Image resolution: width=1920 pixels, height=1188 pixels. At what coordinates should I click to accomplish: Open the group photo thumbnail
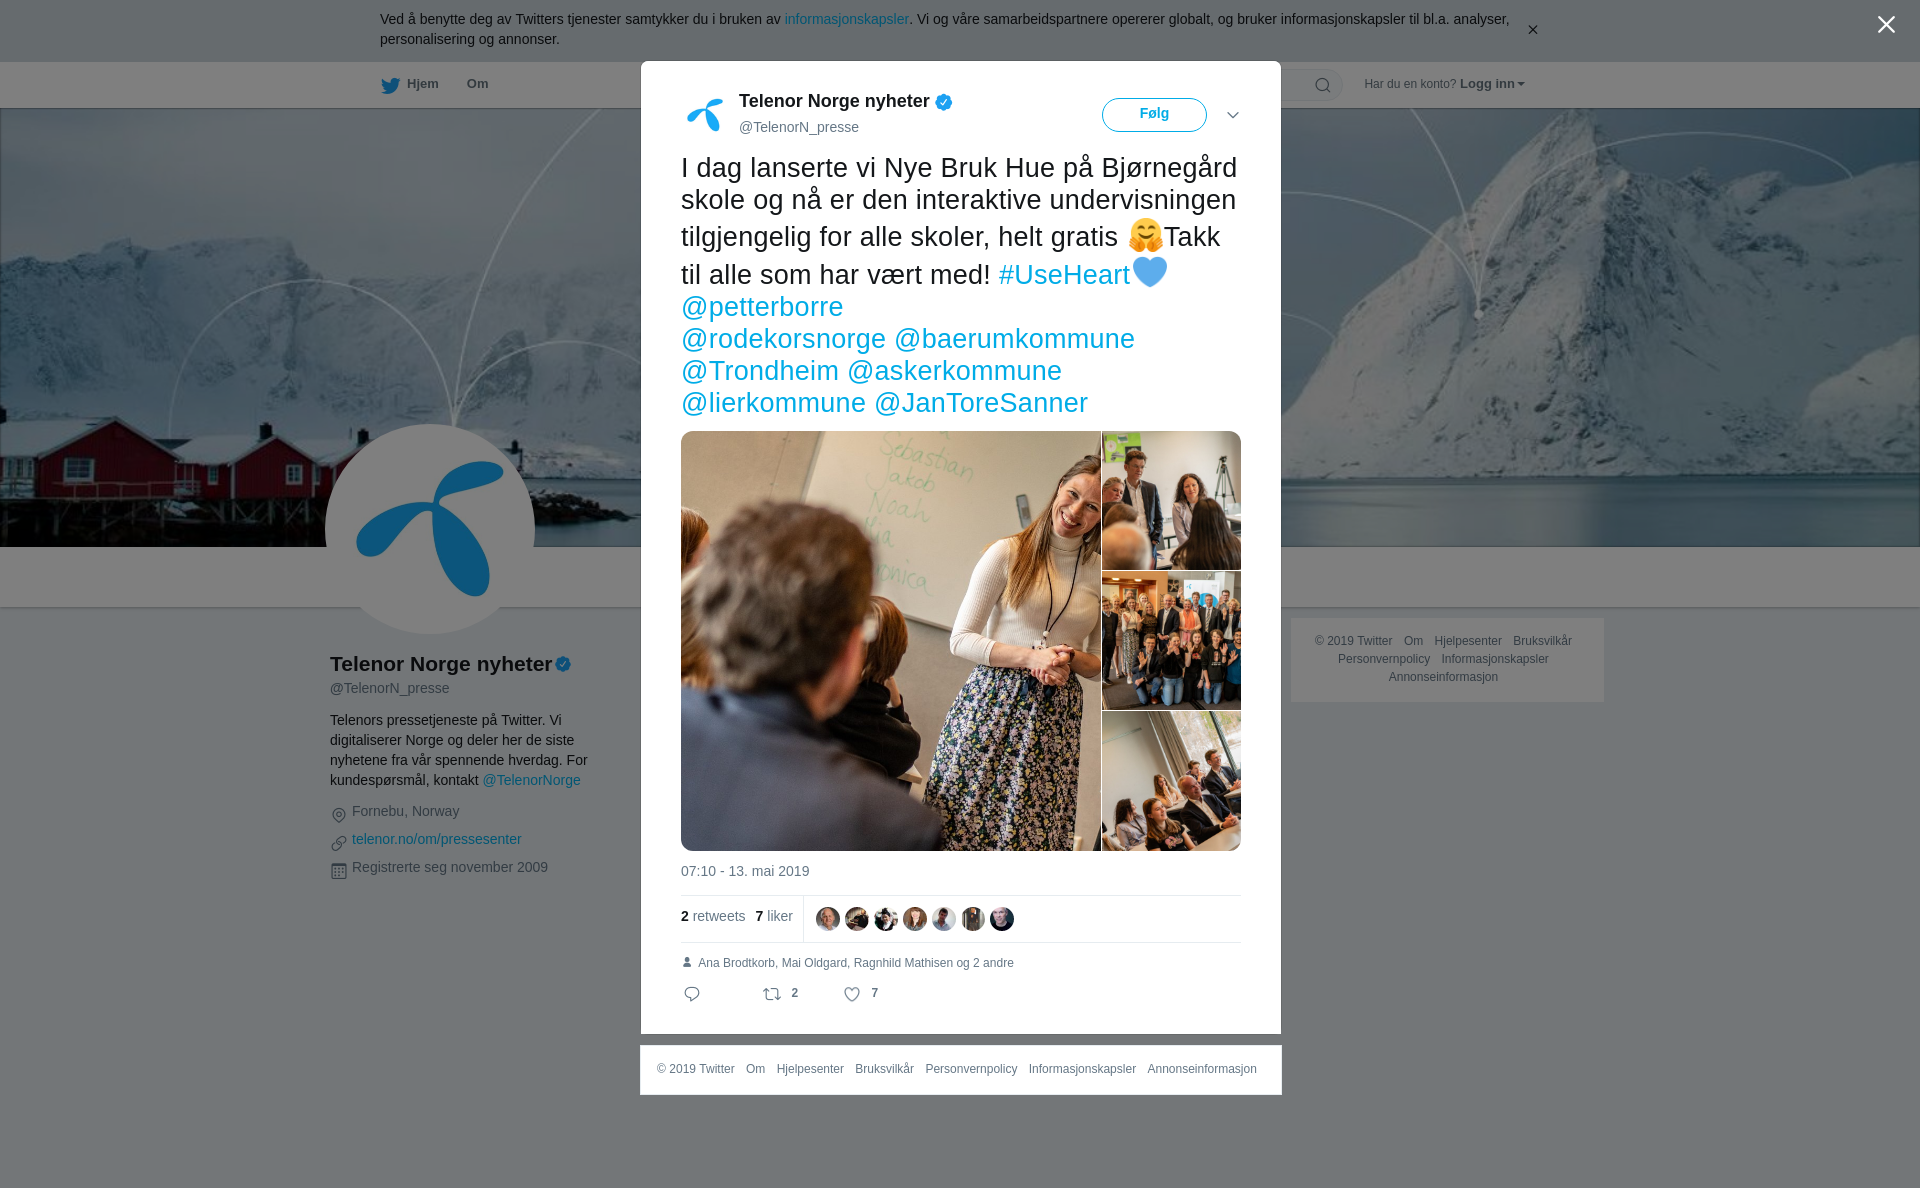click(1171, 641)
